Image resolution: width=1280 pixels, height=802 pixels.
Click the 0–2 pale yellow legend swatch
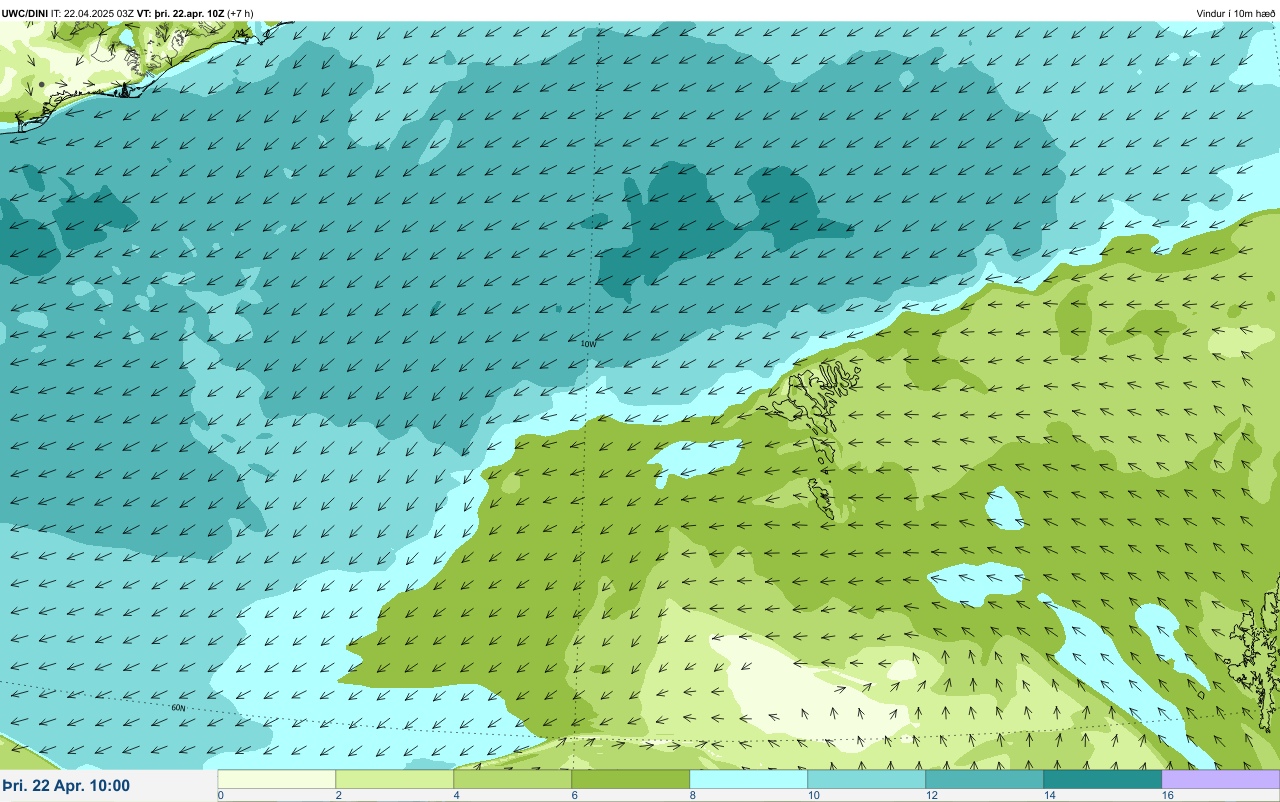pyautogui.click(x=277, y=779)
